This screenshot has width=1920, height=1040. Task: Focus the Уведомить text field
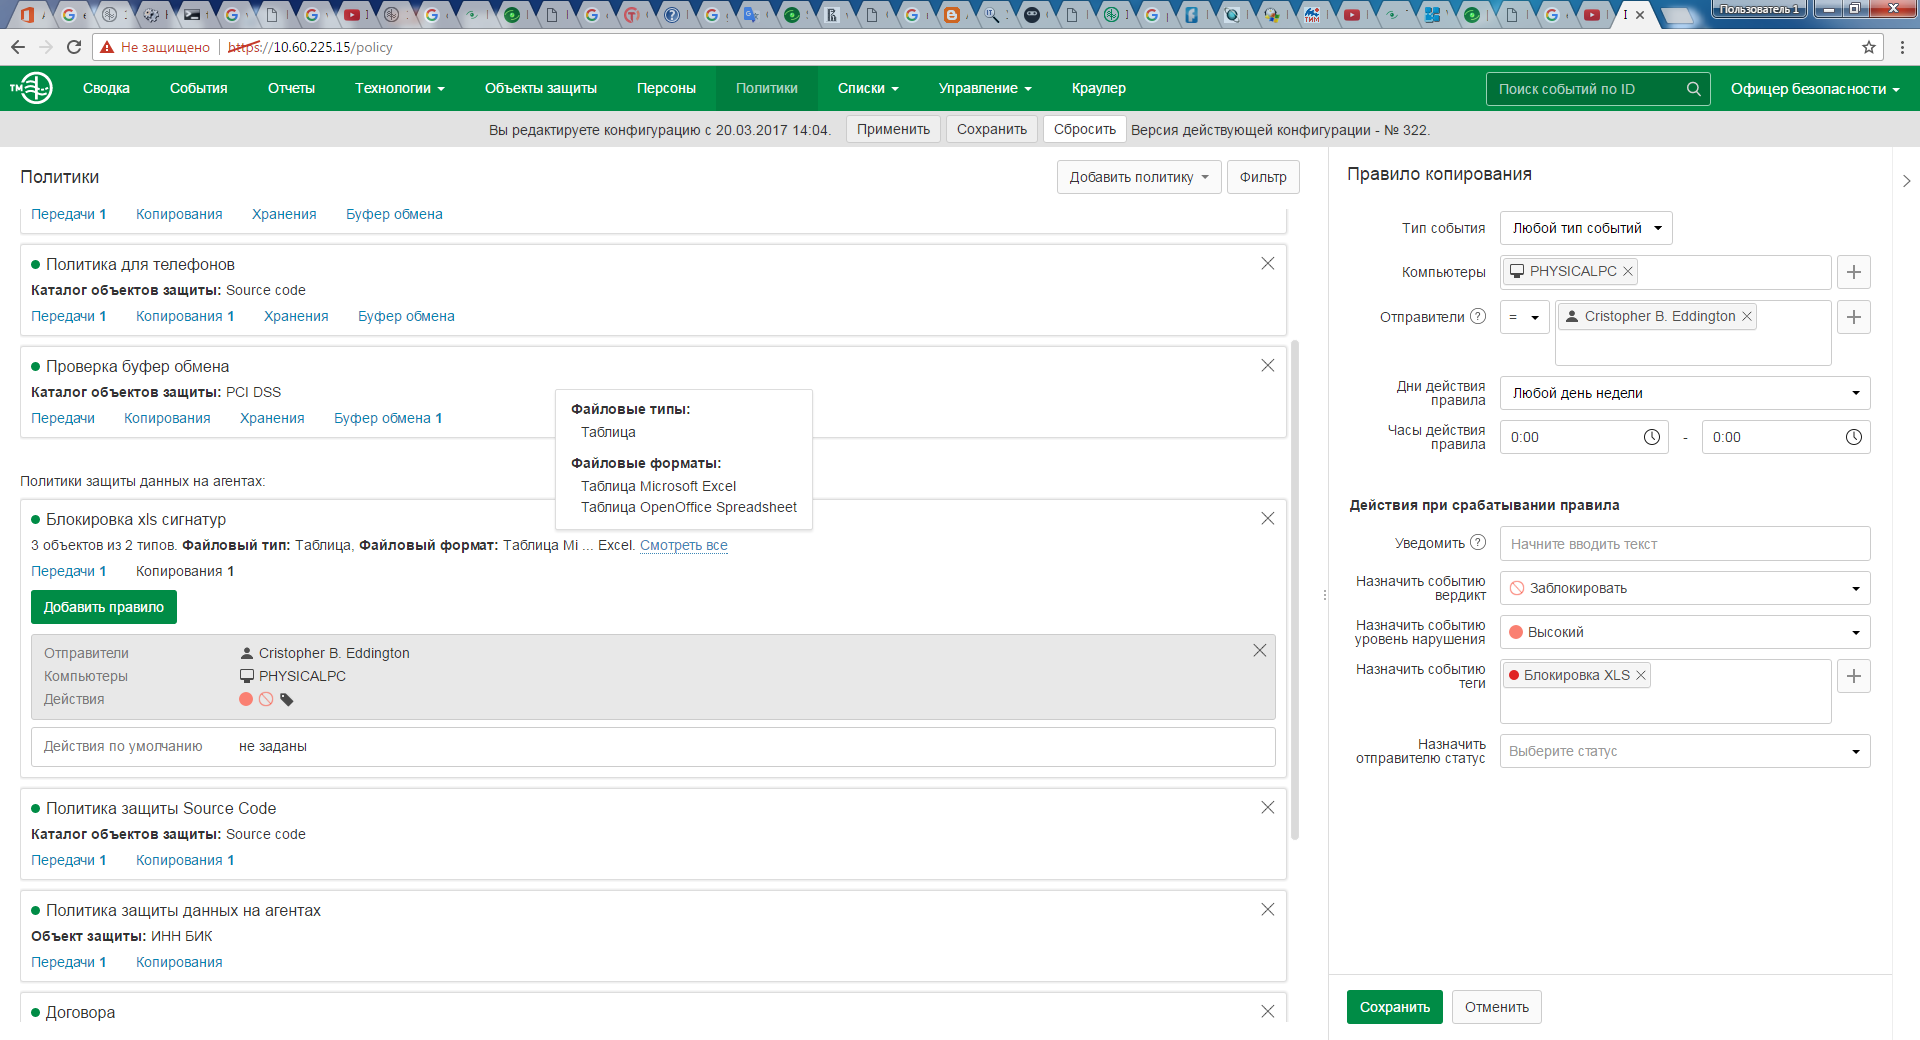(1685, 544)
